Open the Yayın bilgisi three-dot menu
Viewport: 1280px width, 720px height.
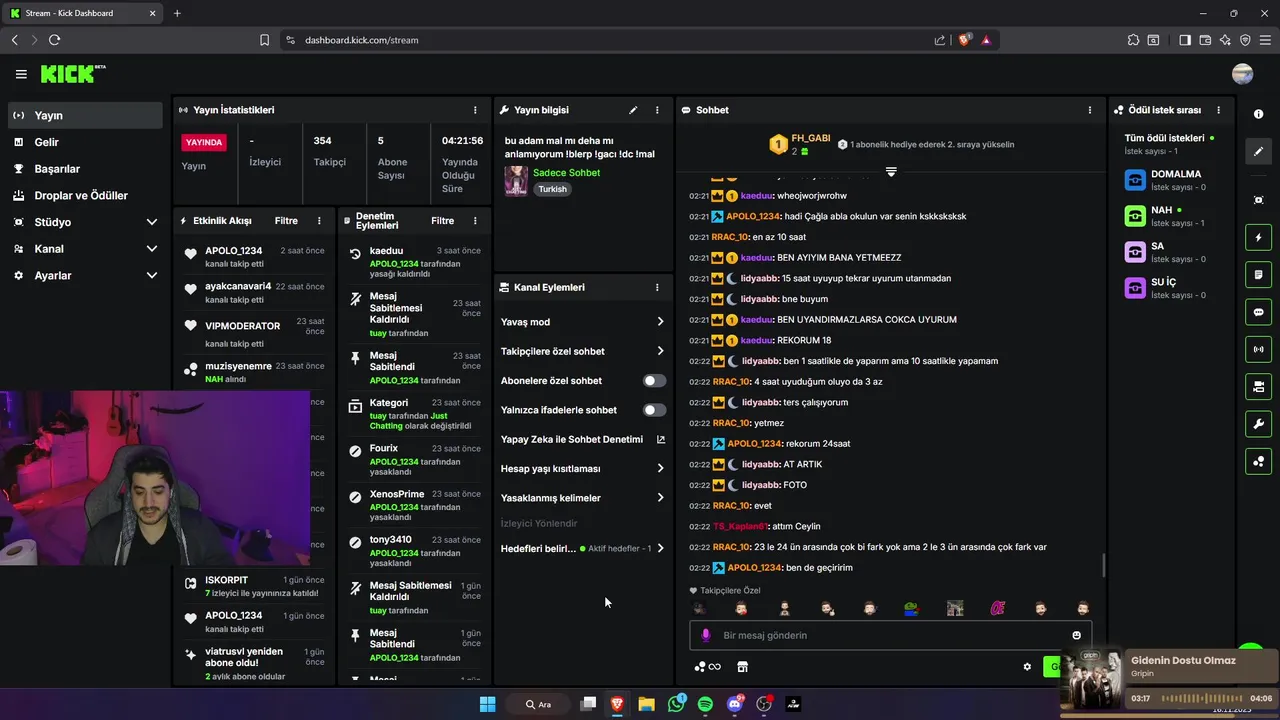657,110
